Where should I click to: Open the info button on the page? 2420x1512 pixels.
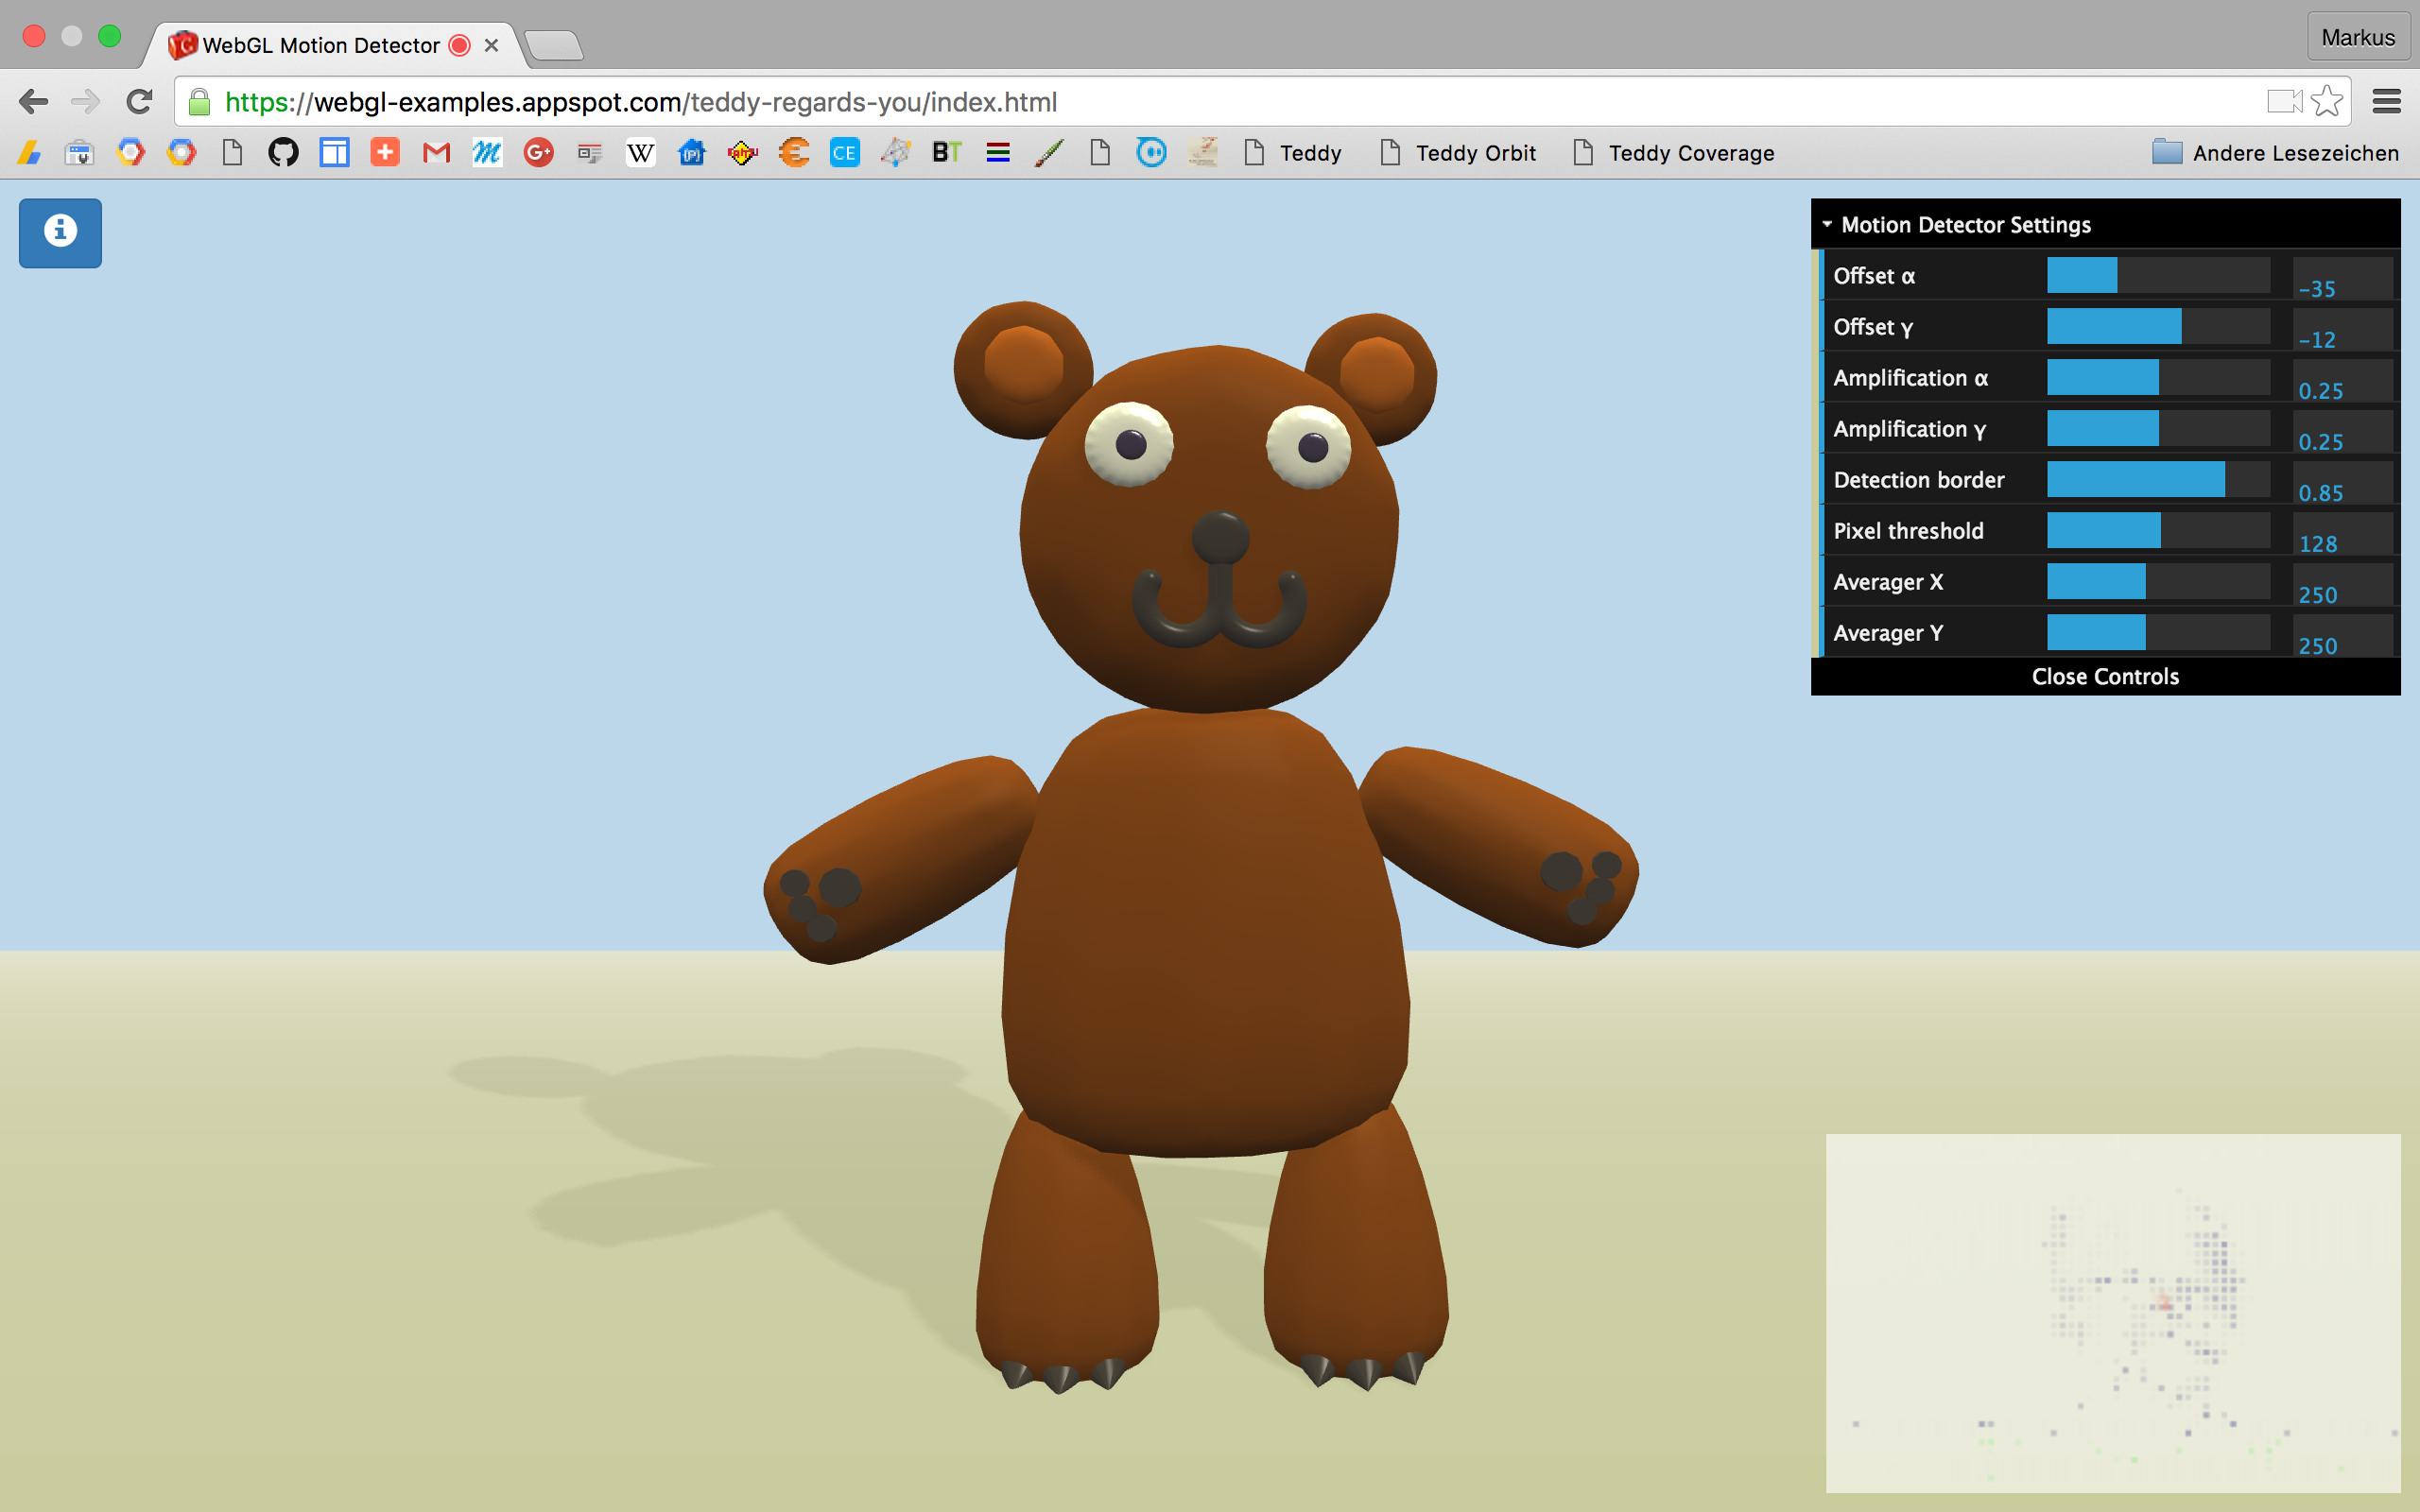point(60,232)
